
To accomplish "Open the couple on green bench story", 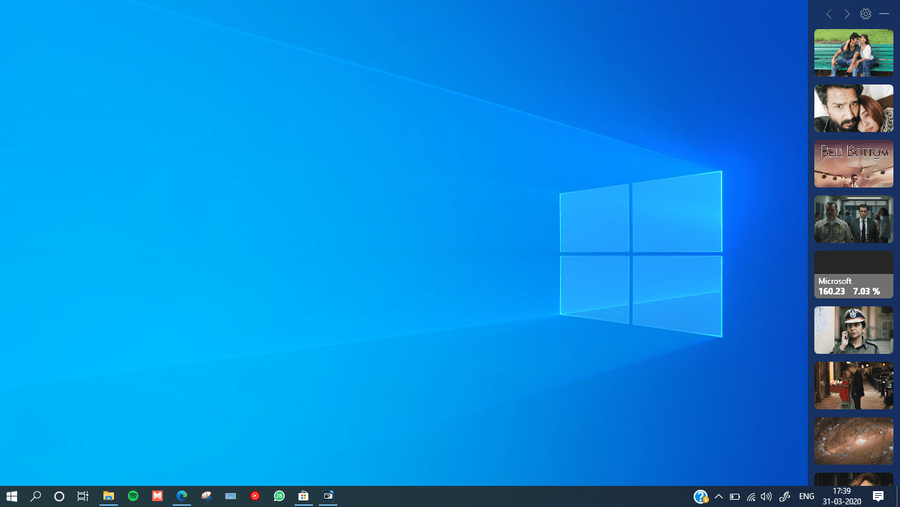I will (853, 52).
